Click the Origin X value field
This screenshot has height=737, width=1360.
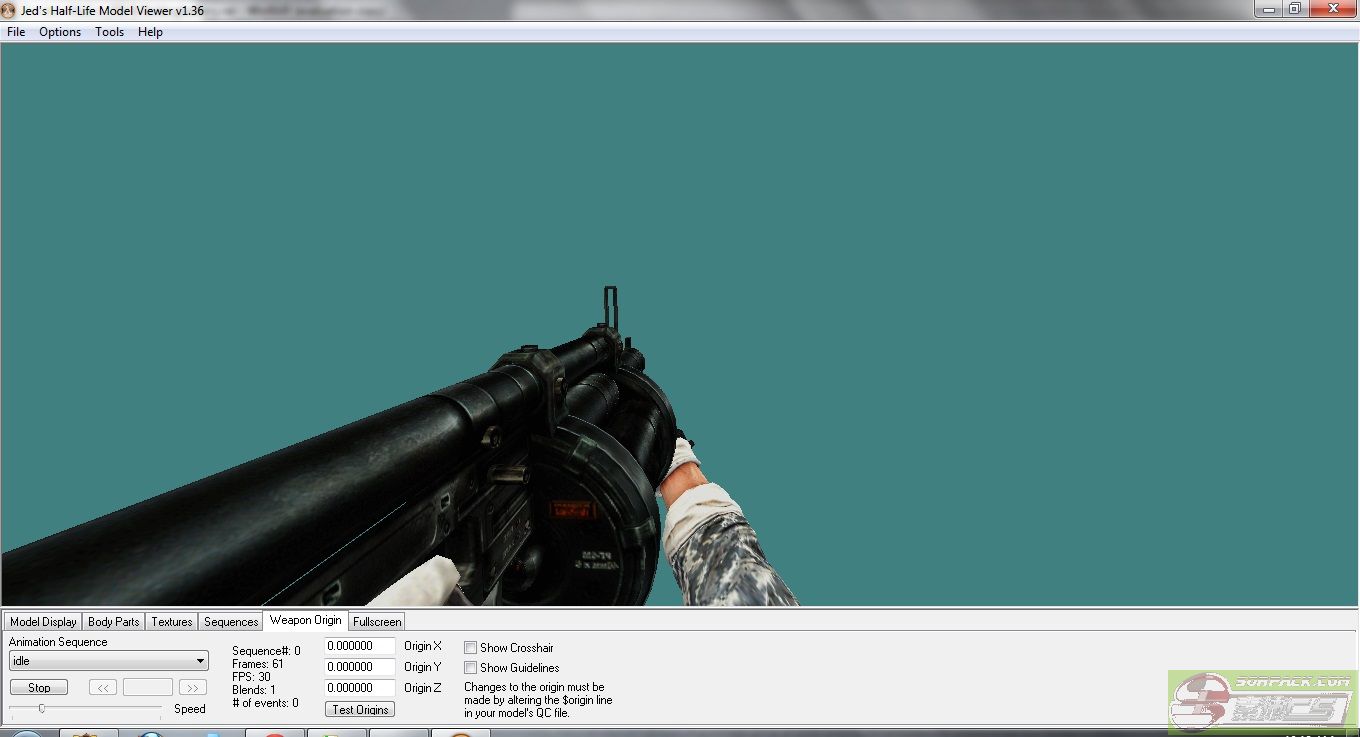360,646
